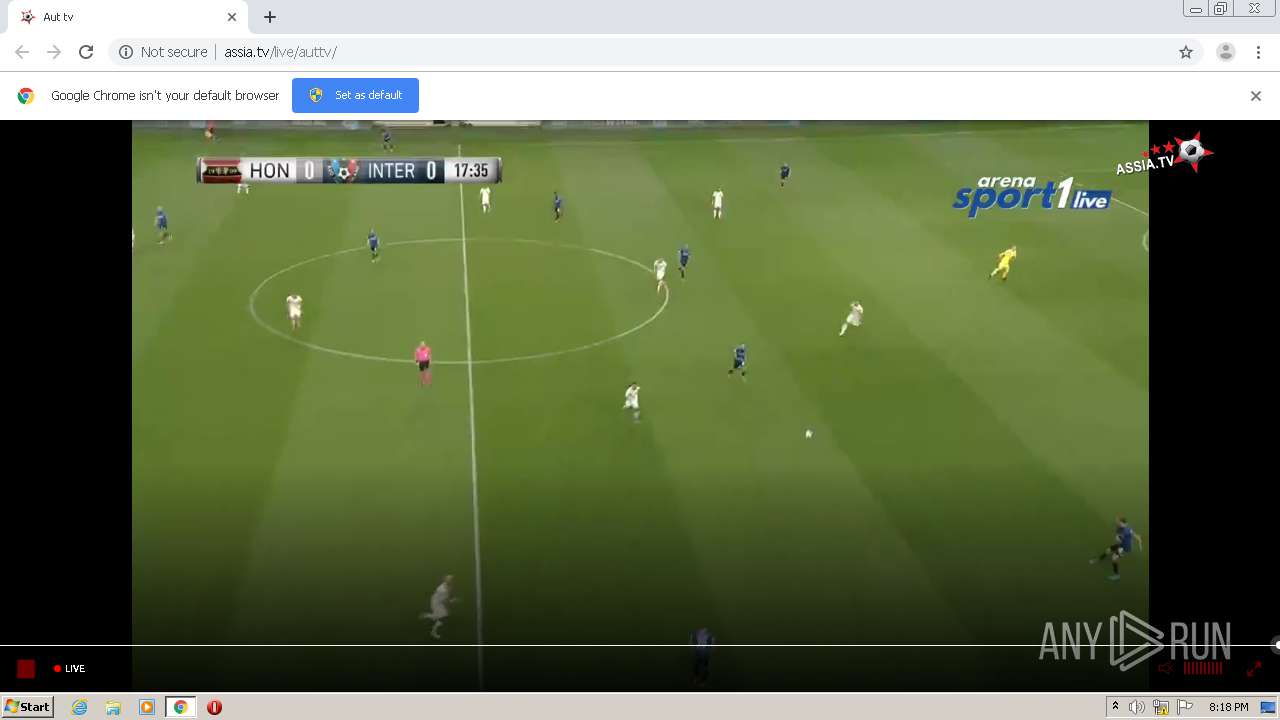Click the "Google Chrome isn't your default browser" text
Image resolution: width=1280 pixels, height=720 pixels.
(x=165, y=96)
